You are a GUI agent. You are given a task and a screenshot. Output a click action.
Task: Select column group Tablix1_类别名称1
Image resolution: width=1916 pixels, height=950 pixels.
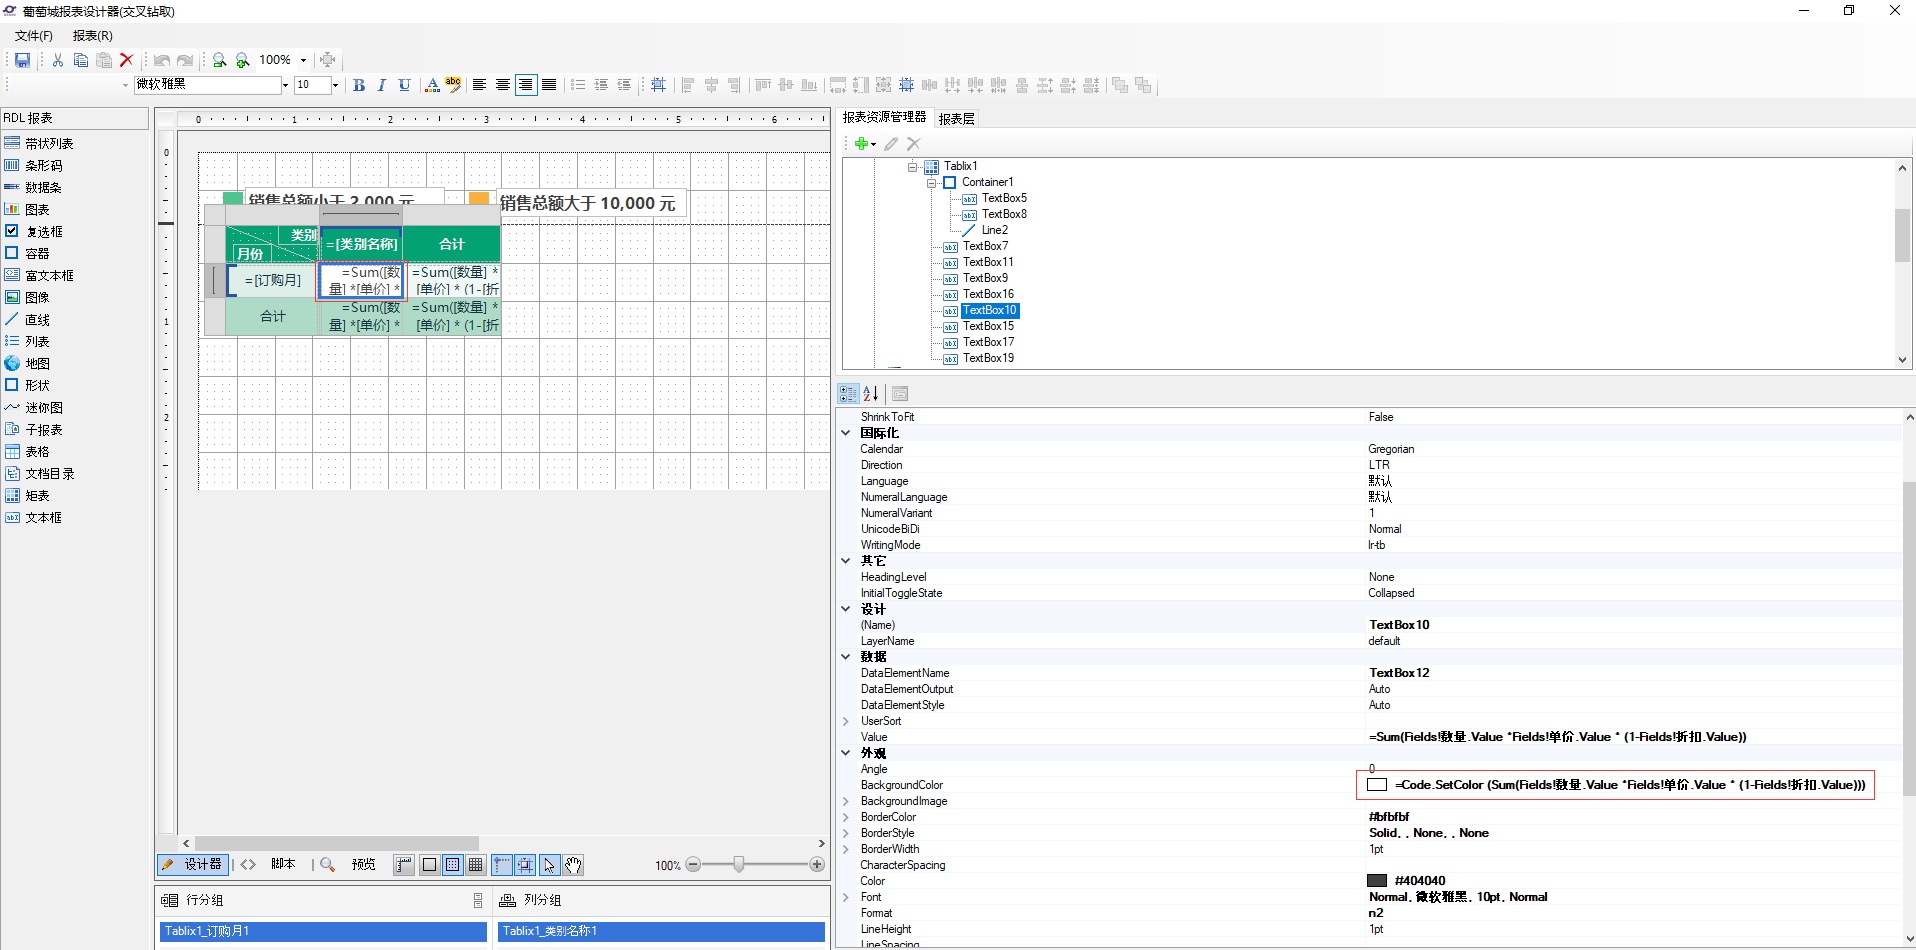click(x=661, y=931)
